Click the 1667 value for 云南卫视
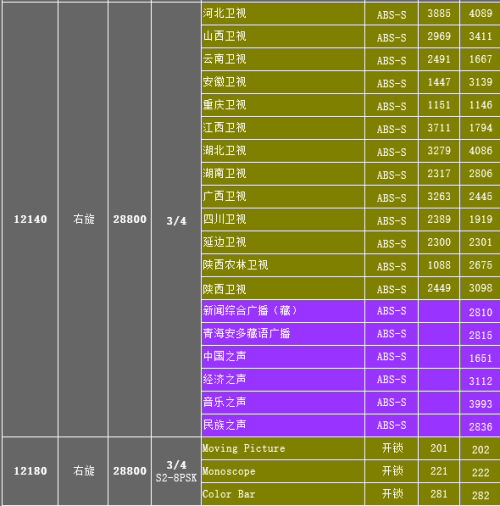Viewport: 500px width, 506px height. pyautogui.click(x=480, y=59)
